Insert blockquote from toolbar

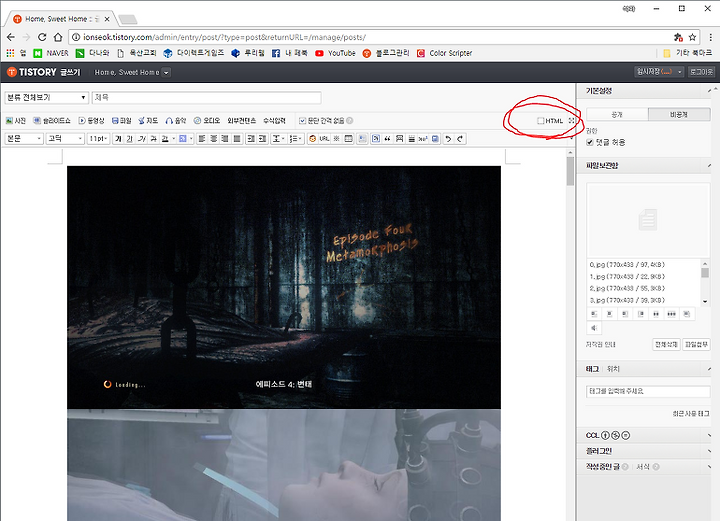click(388, 139)
